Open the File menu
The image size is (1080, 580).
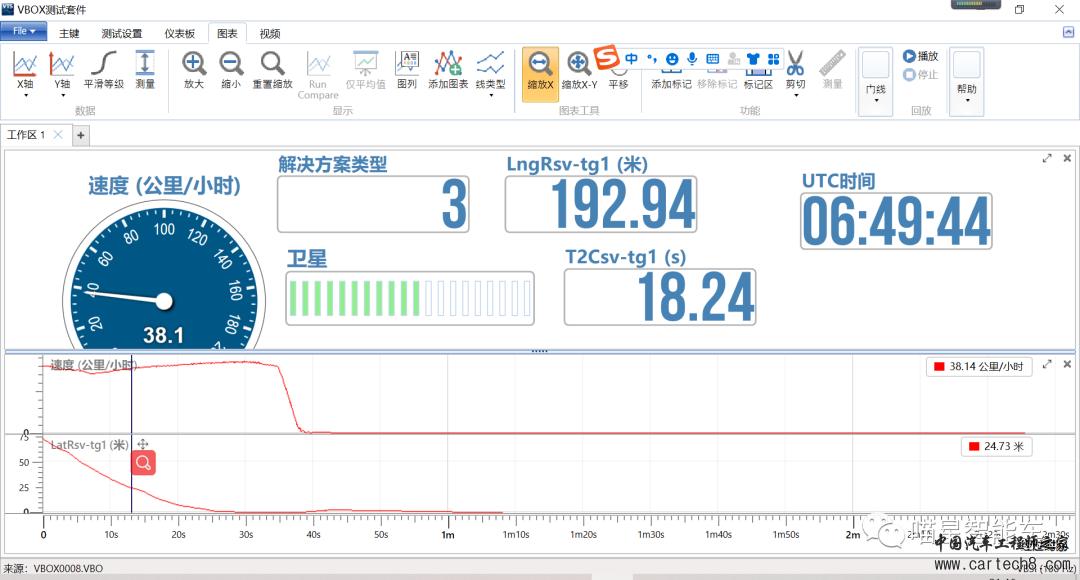[24, 31]
